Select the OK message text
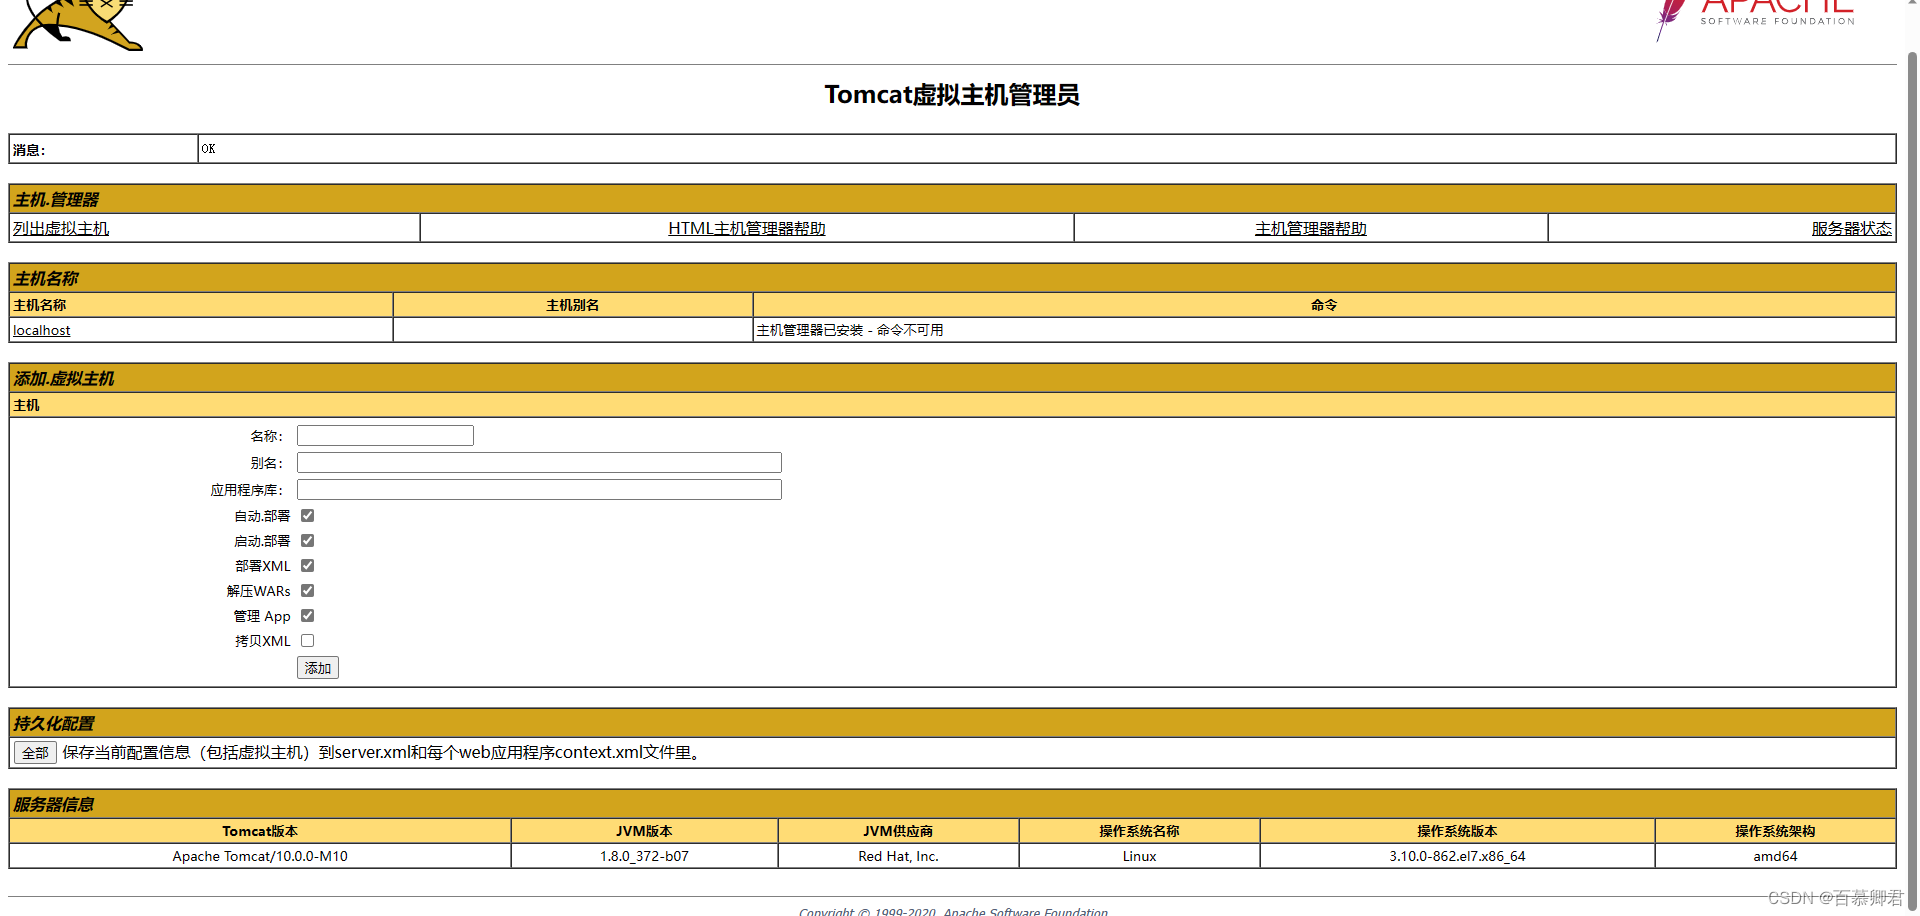This screenshot has width=1920, height=916. pyautogui.click(x=208, y=149)
